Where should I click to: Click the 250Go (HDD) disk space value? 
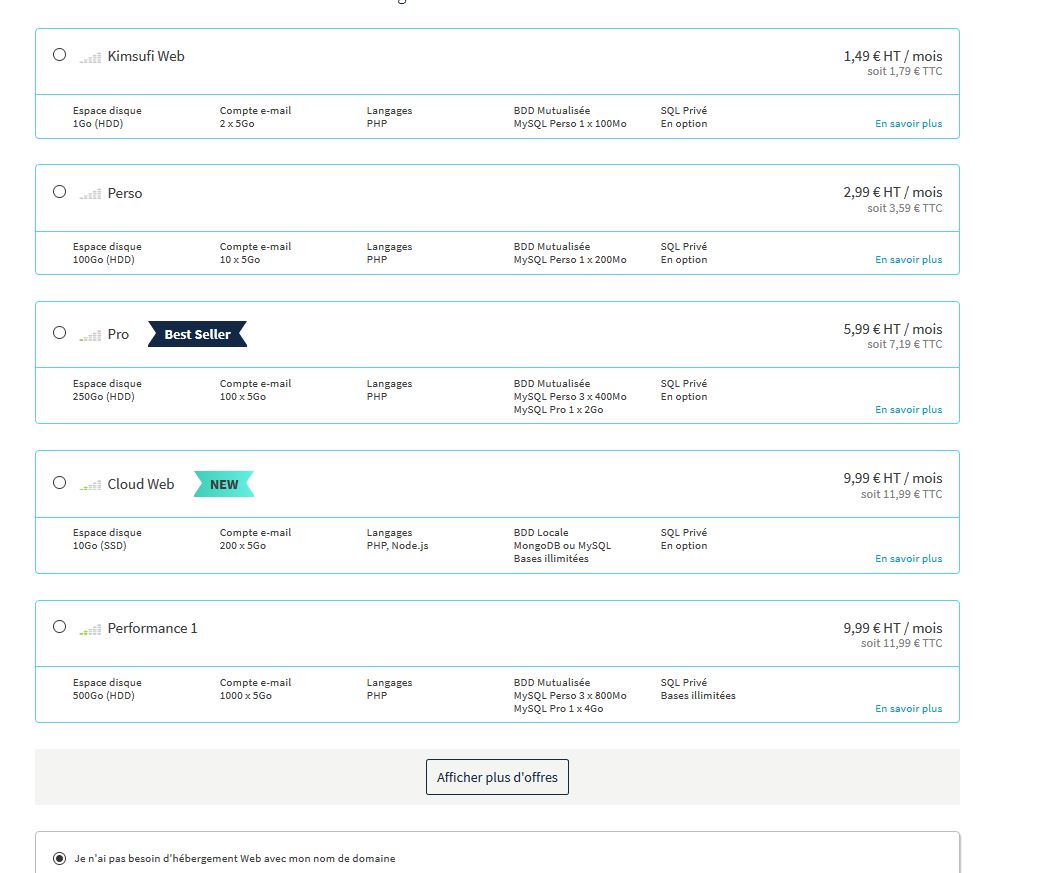click(x=104, y=397)
